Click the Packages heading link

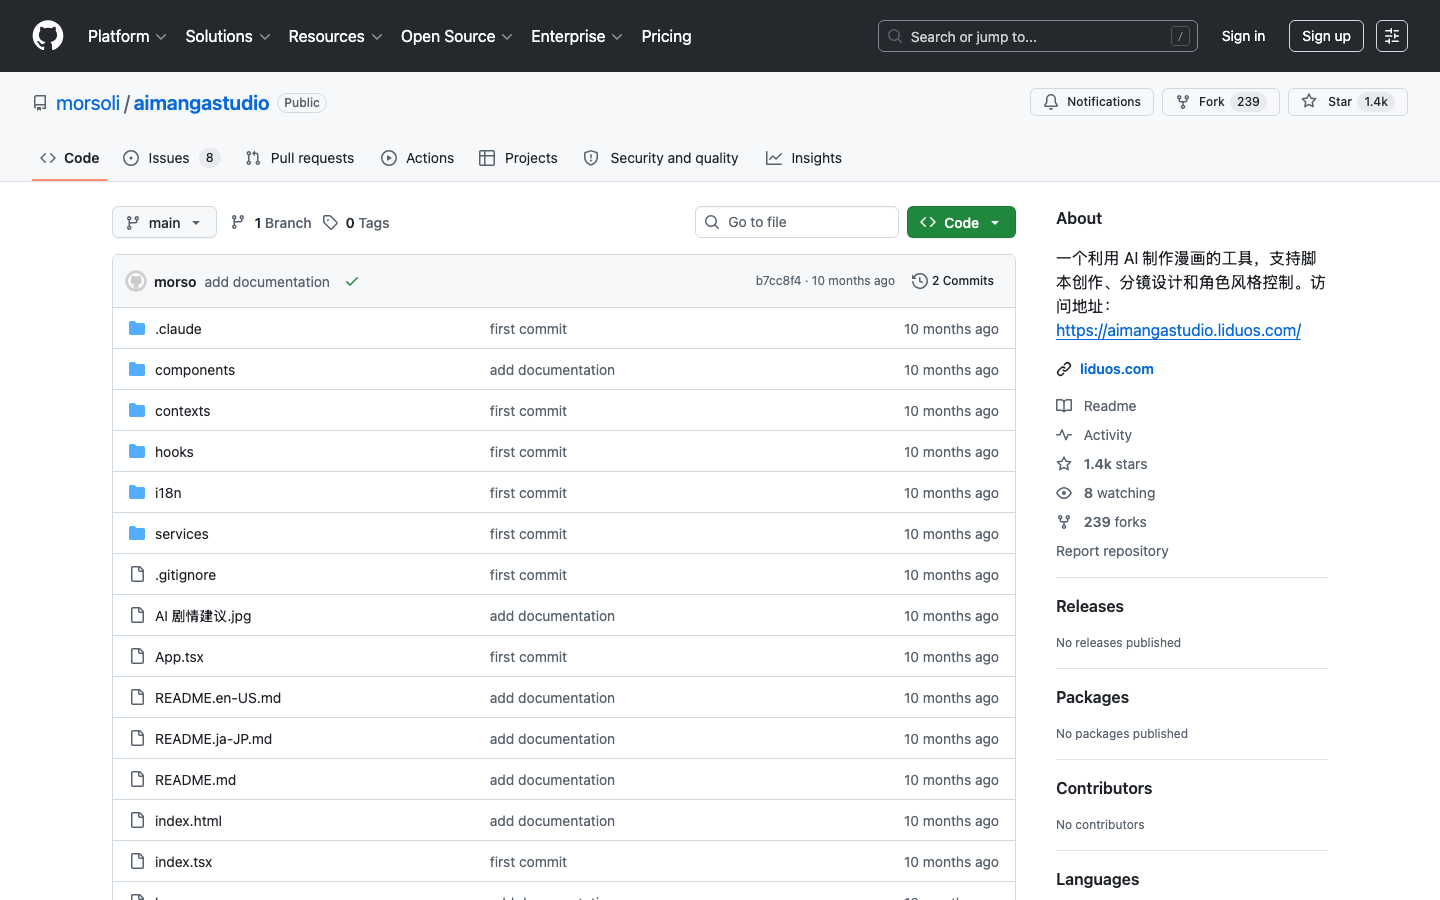(x=1092, y=697)
